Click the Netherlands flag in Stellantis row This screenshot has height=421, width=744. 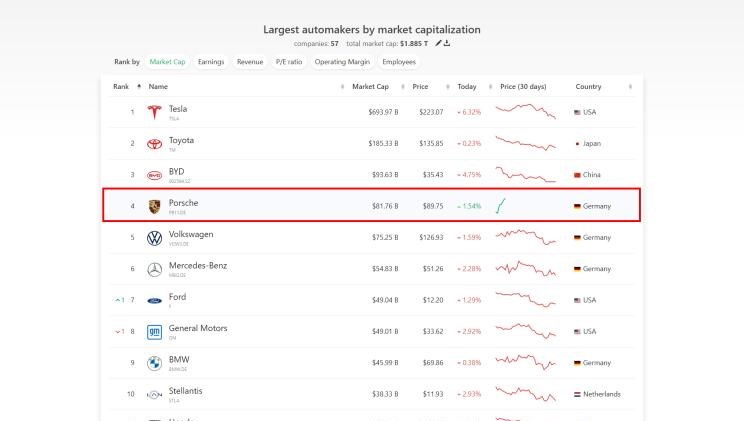tap(577, 394)
